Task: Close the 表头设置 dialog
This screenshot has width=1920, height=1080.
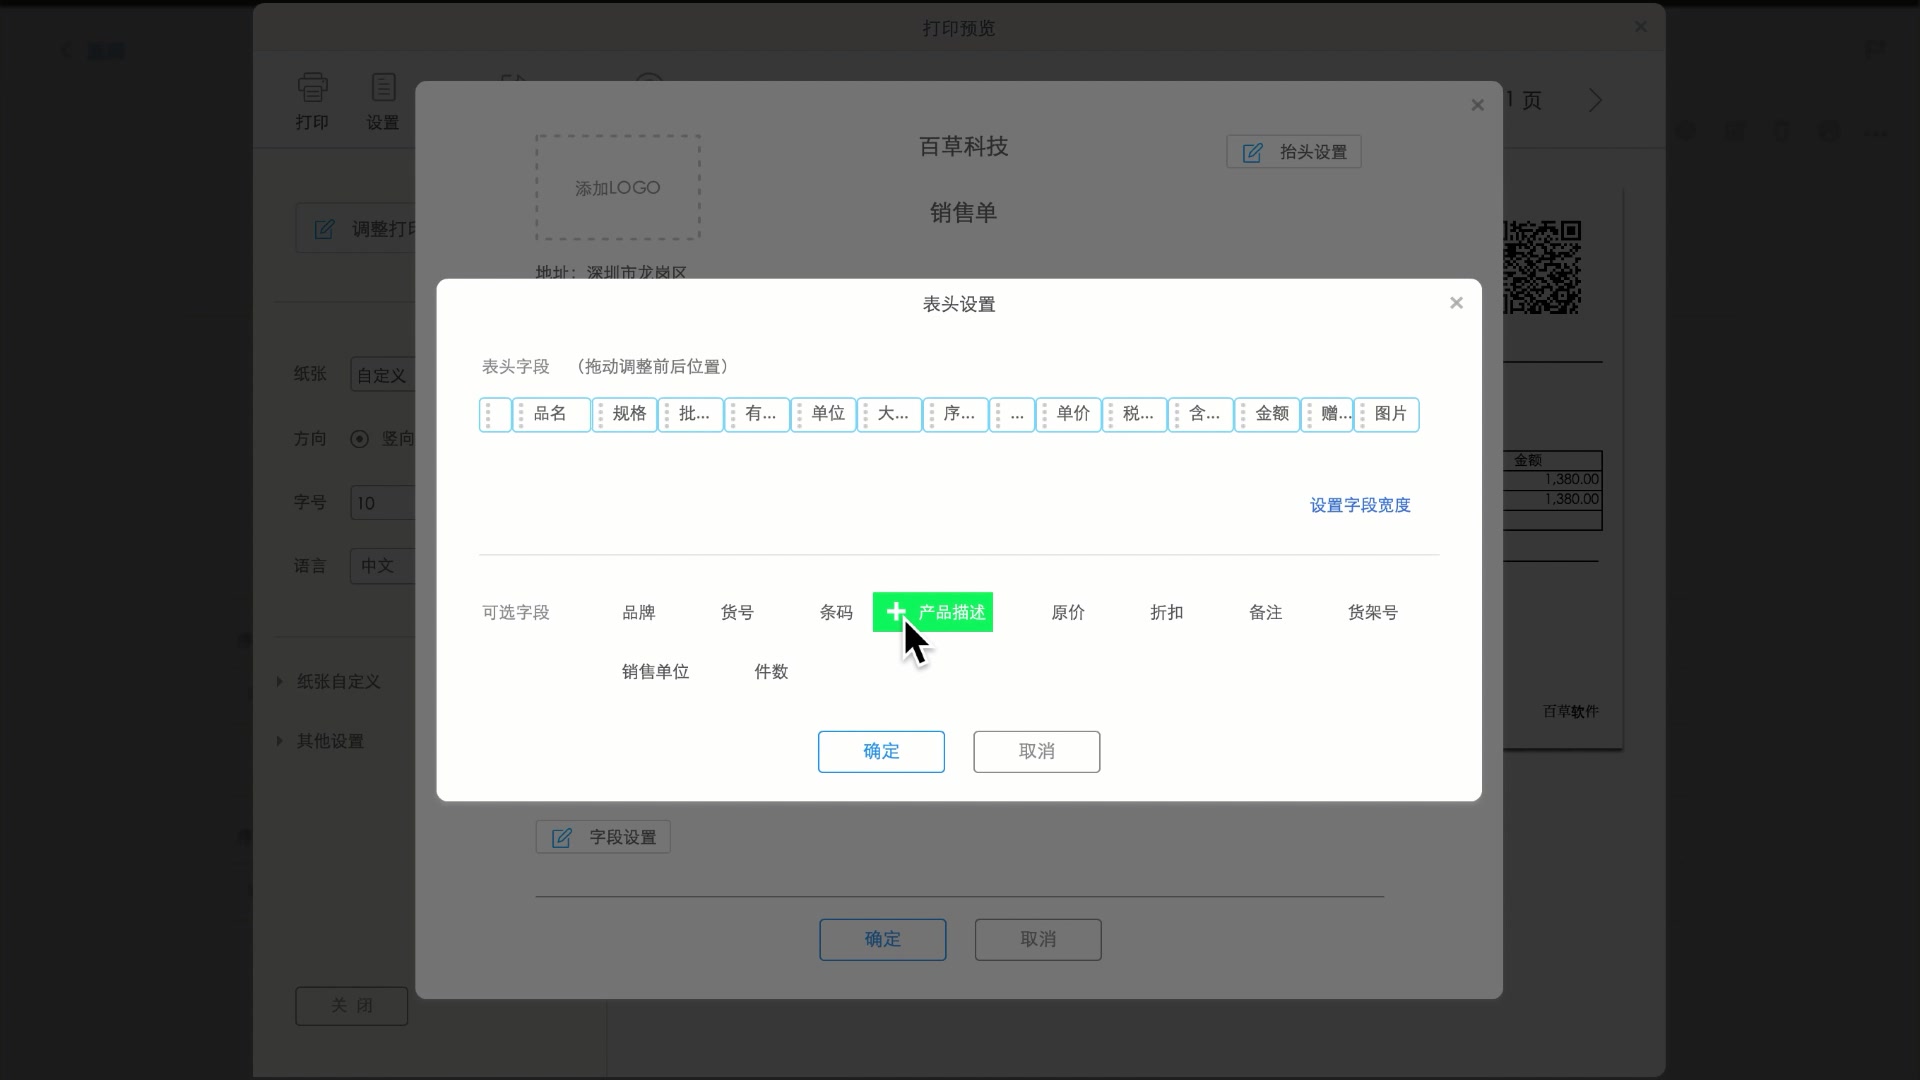Action: point(1456,303)
